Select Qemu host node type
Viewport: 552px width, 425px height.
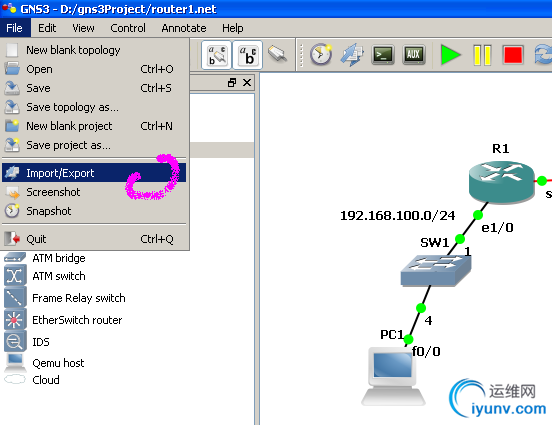coord(58,363)
